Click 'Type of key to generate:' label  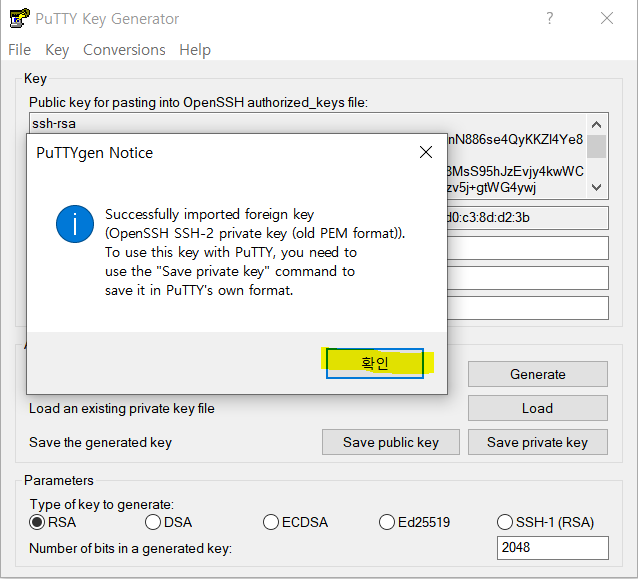tap(102, 505)
